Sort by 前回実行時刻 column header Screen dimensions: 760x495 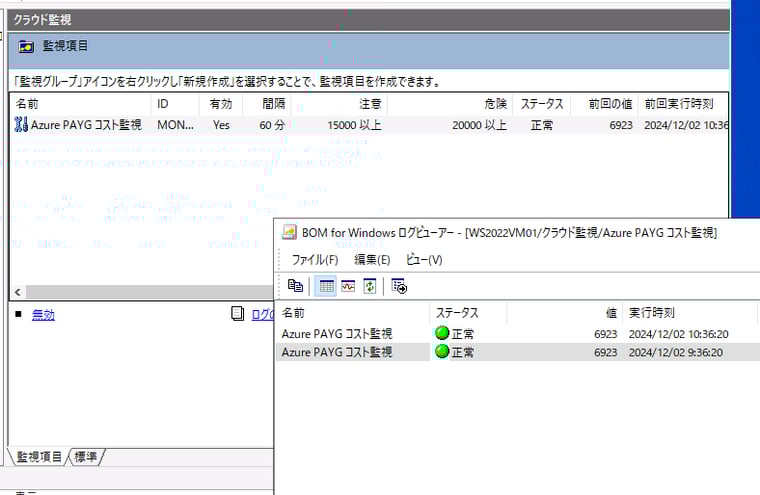(x=683, y=104)
